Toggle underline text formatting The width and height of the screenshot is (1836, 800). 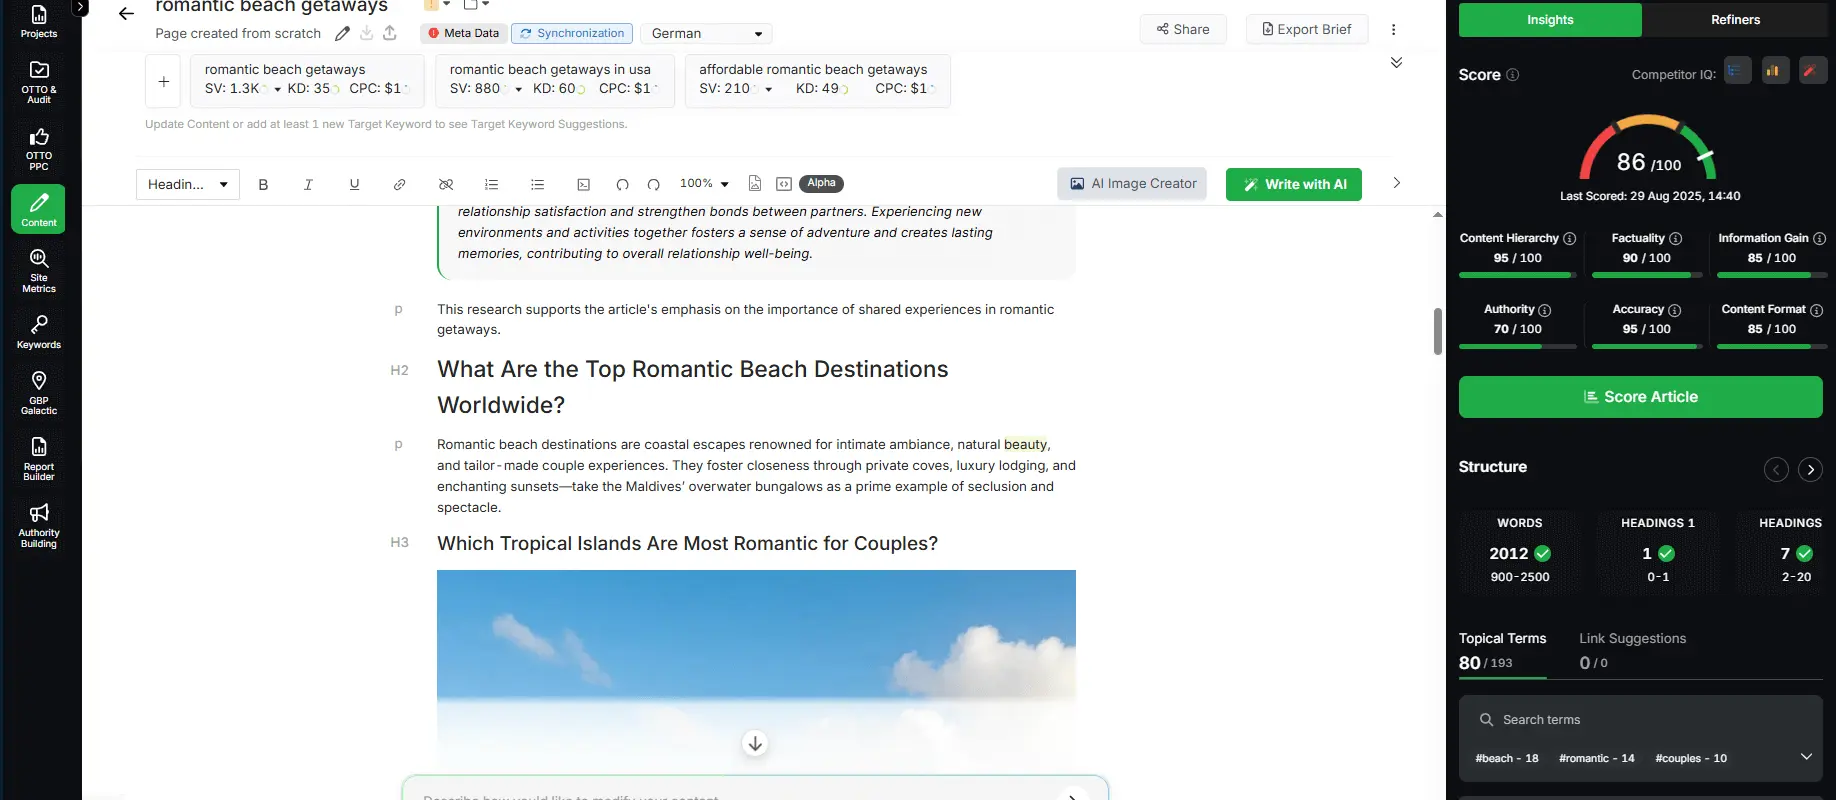354,185
